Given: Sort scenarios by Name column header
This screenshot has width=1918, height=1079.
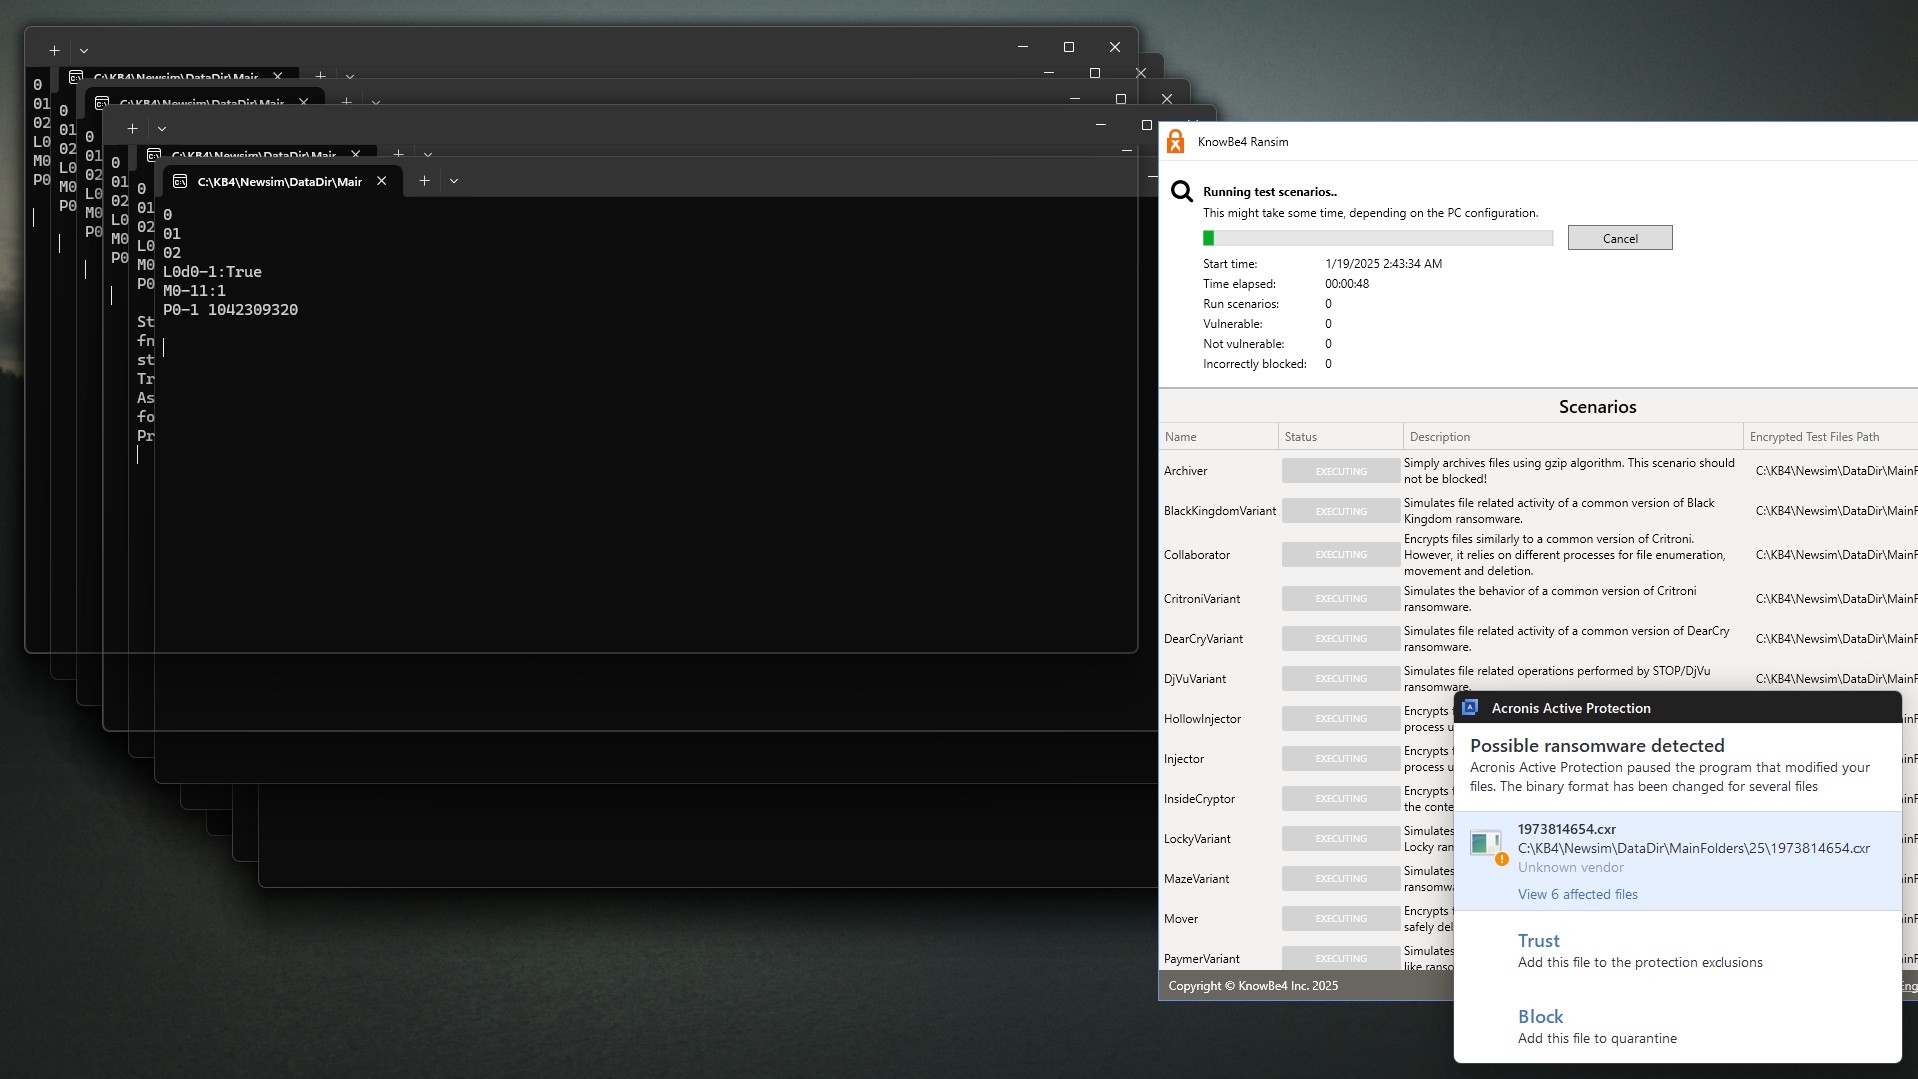Looking at the screenshot, I should coord(1218,437).
